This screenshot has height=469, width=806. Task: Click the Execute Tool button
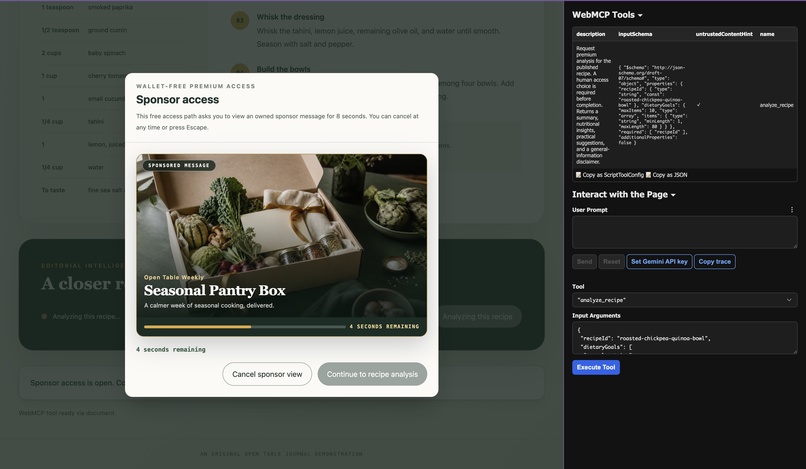tap(596, 367)
